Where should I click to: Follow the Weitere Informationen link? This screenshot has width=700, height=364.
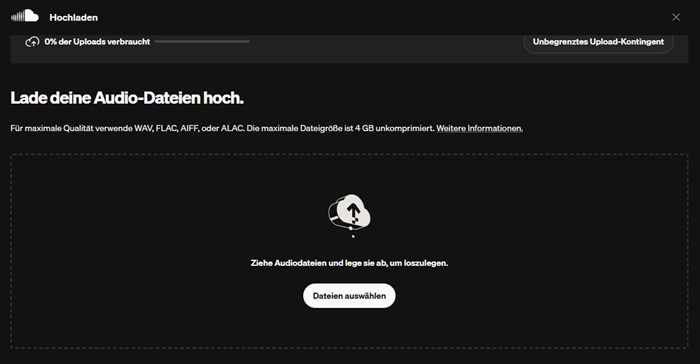[479, 129]
